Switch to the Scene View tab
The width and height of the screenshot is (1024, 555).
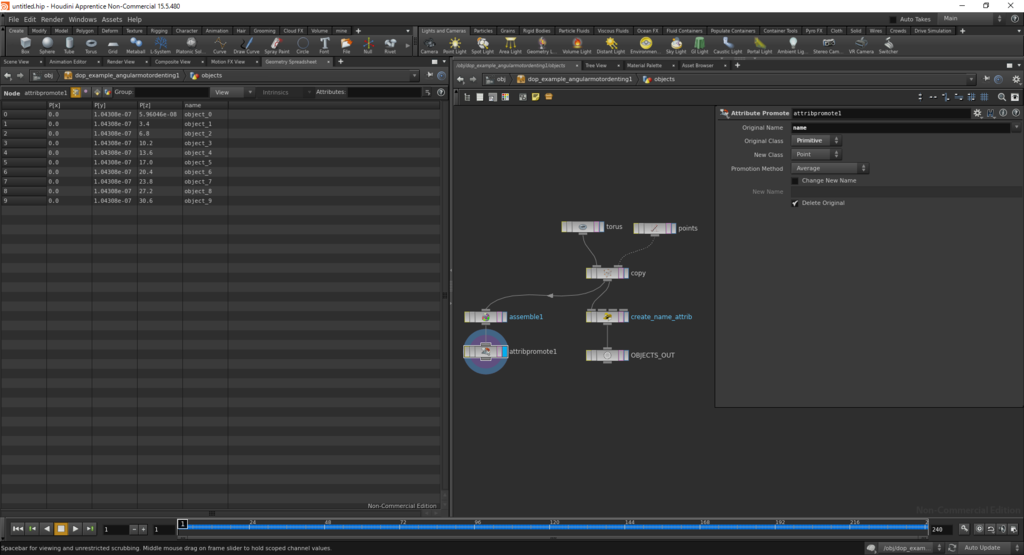(x=16, y=62)
